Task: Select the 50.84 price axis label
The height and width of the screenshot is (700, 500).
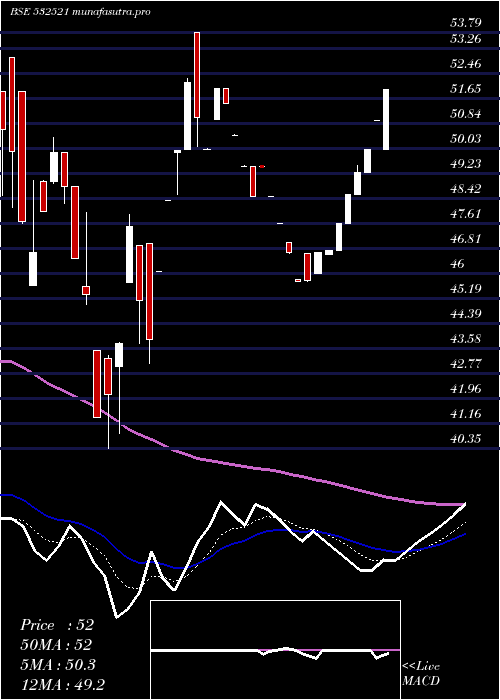Action: tap(466, 114)
